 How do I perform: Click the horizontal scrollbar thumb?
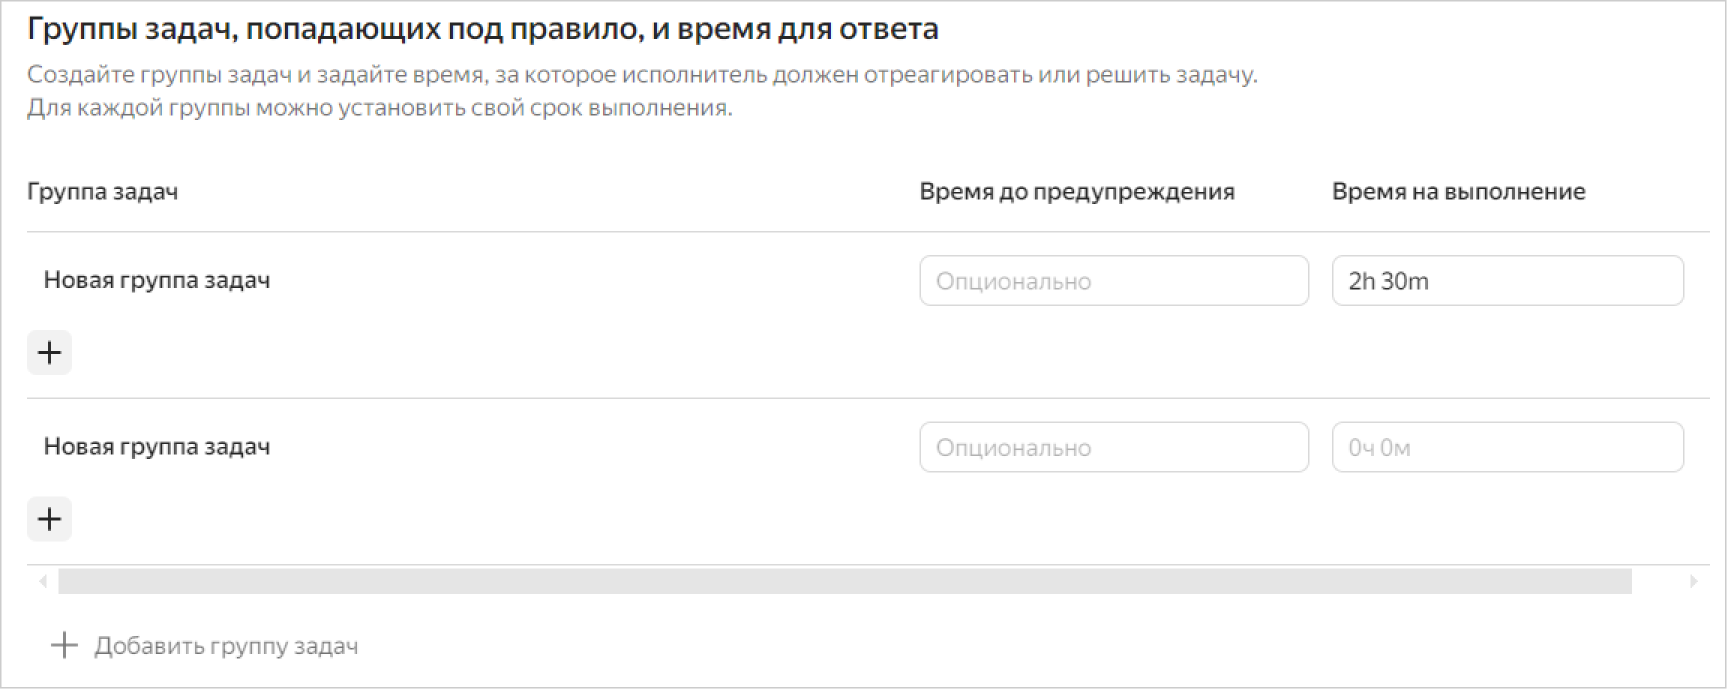pos(844,581)
